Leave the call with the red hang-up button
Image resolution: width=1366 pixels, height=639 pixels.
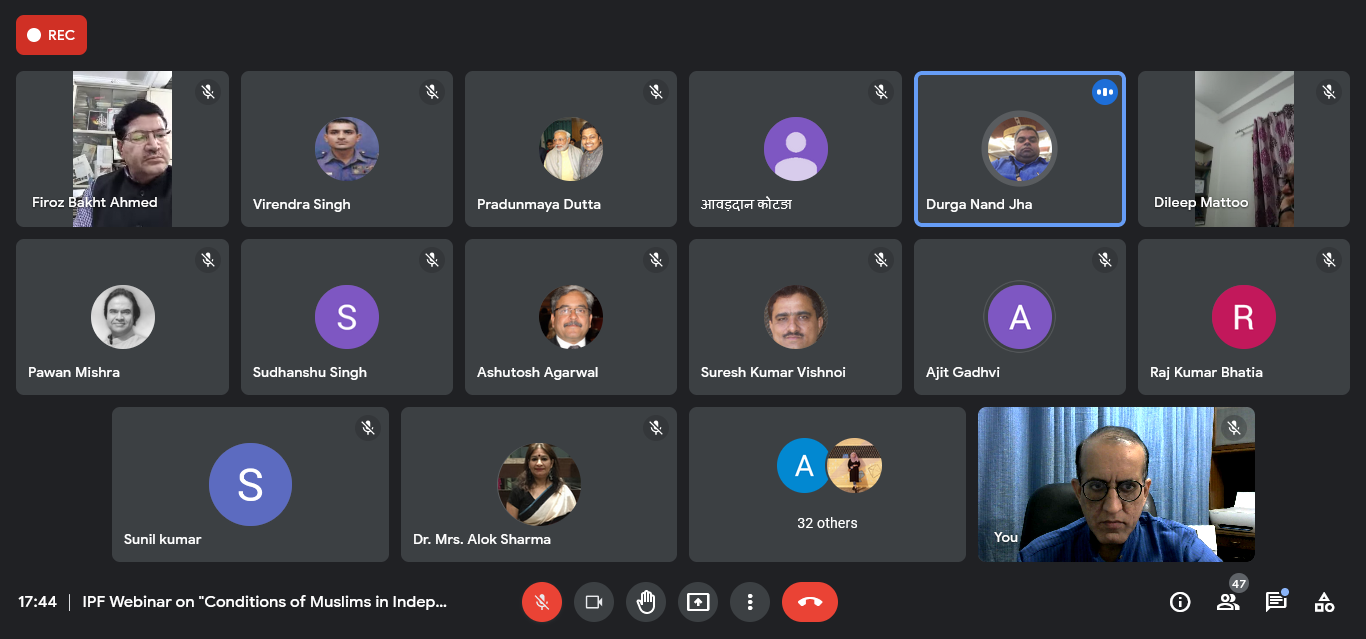coord(810,602)
